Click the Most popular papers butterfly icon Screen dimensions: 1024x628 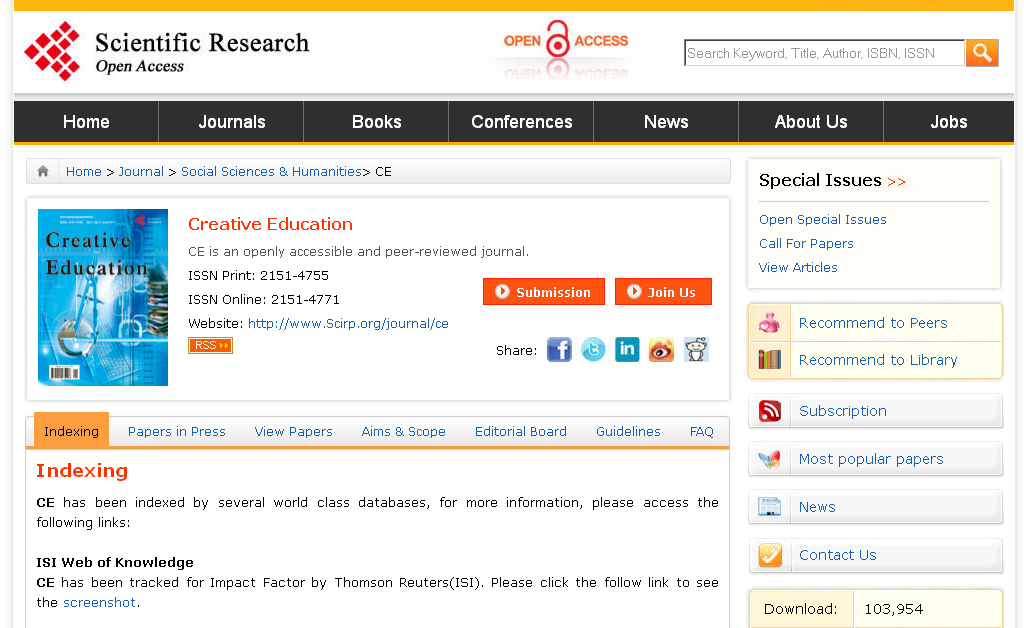[x=770, y=459]
